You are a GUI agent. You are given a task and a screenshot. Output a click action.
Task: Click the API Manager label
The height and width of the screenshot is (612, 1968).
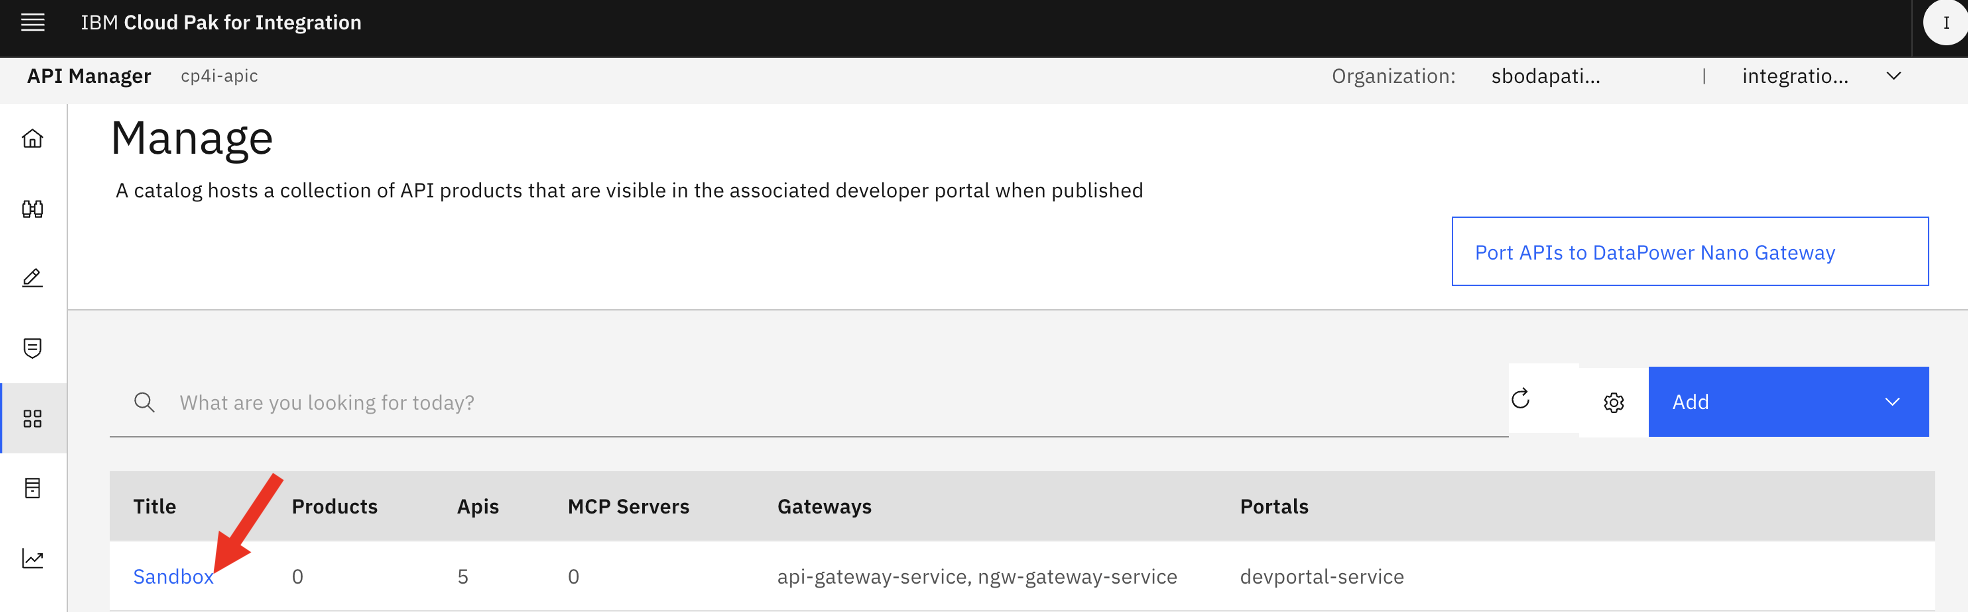(x=89, y=76)
